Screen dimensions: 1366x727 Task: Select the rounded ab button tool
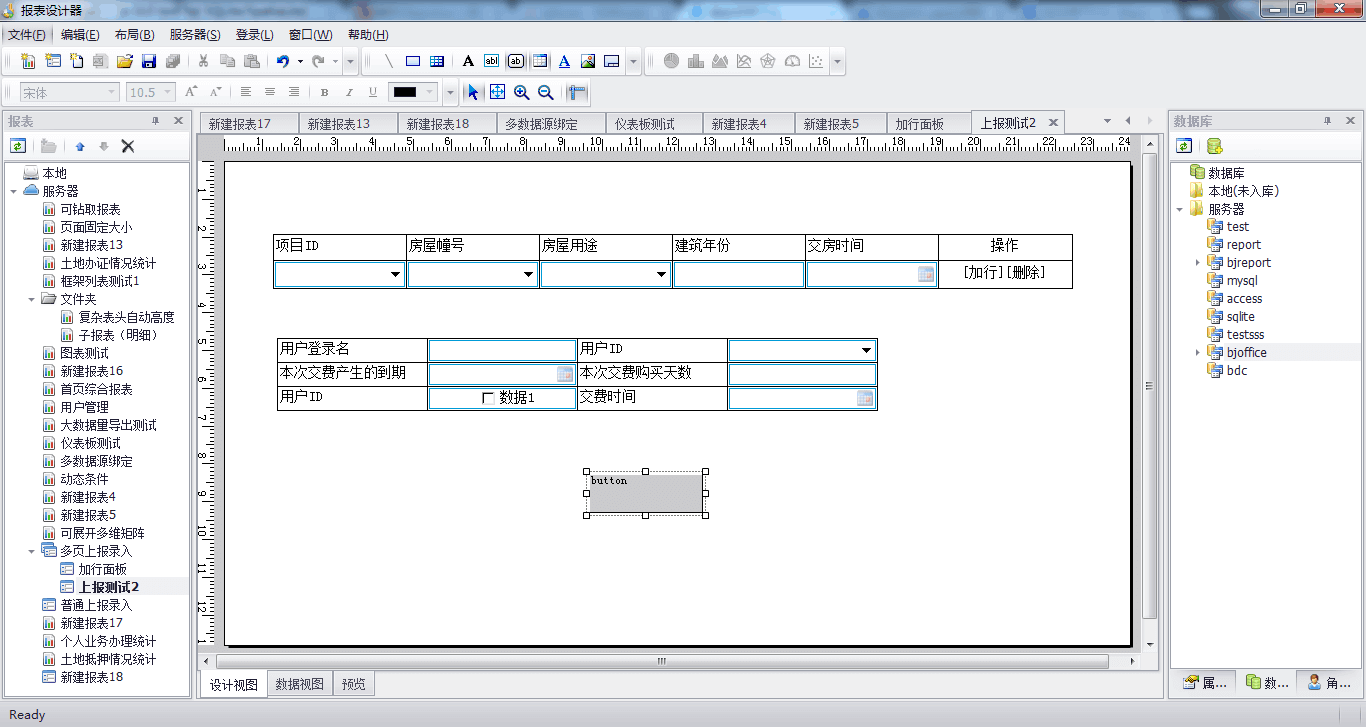[x=515, y=61]
